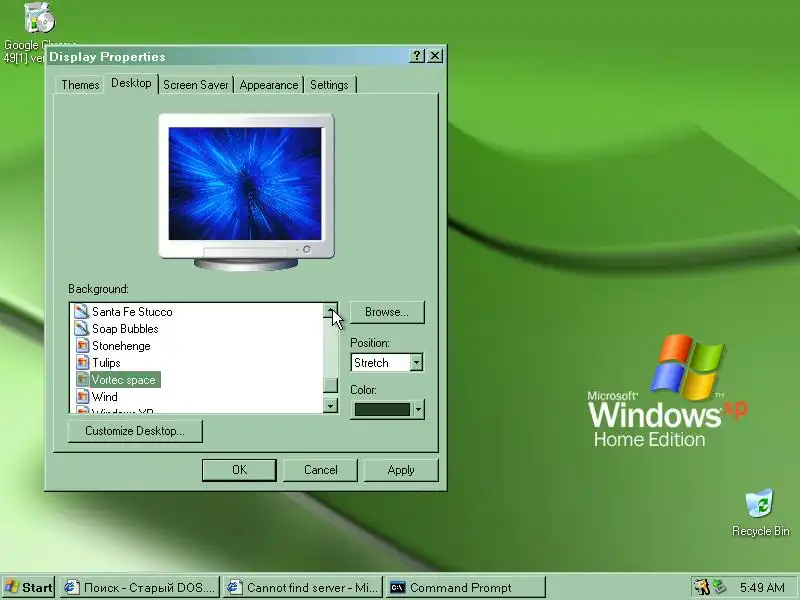The height and width of the screenshot is (600, 800).
Task: Open the Appearance tab
Action: tap(269, 85)
